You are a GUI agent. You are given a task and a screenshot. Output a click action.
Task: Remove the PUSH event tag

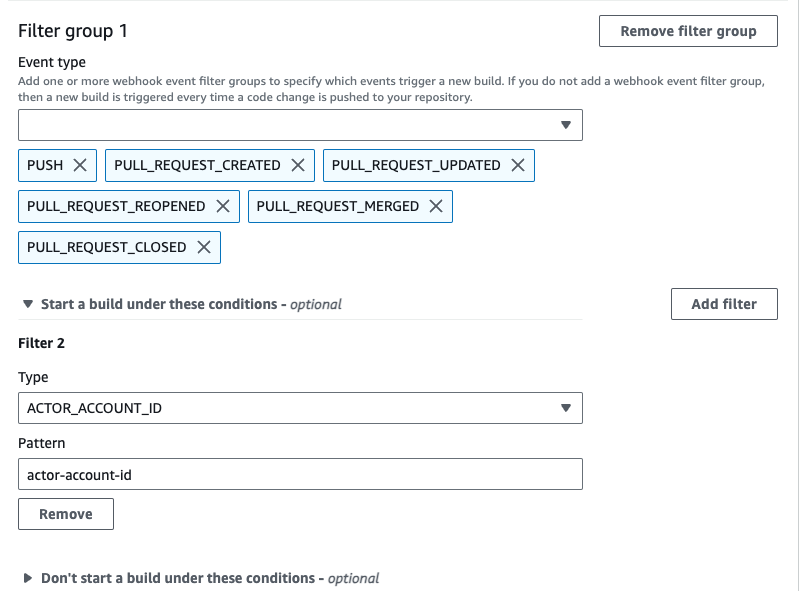(x=80, y=165)
